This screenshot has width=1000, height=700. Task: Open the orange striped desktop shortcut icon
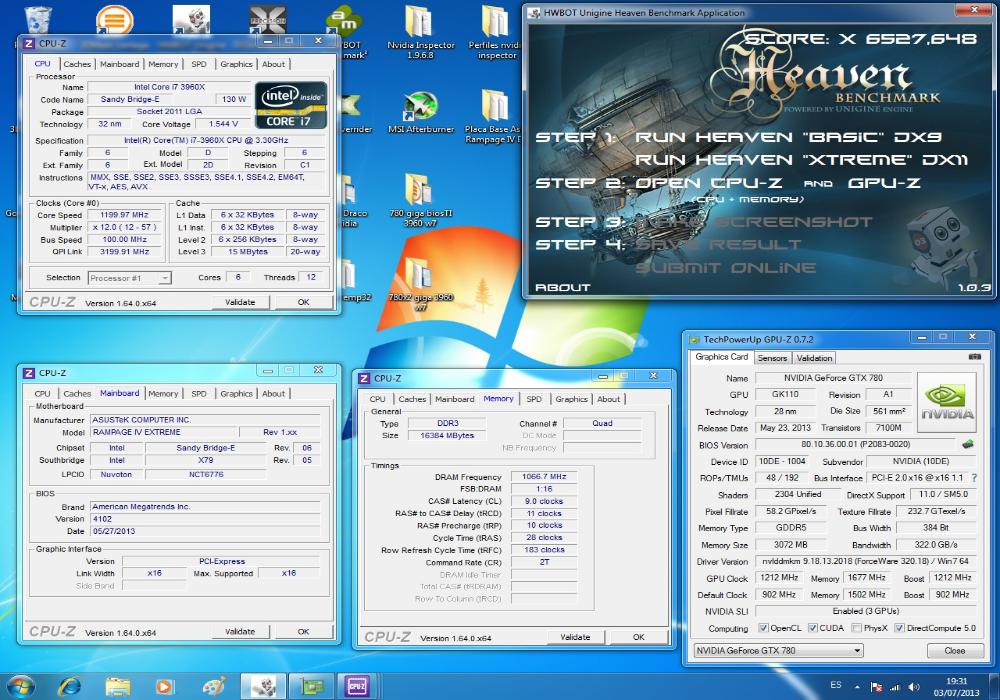pos(115,19)
